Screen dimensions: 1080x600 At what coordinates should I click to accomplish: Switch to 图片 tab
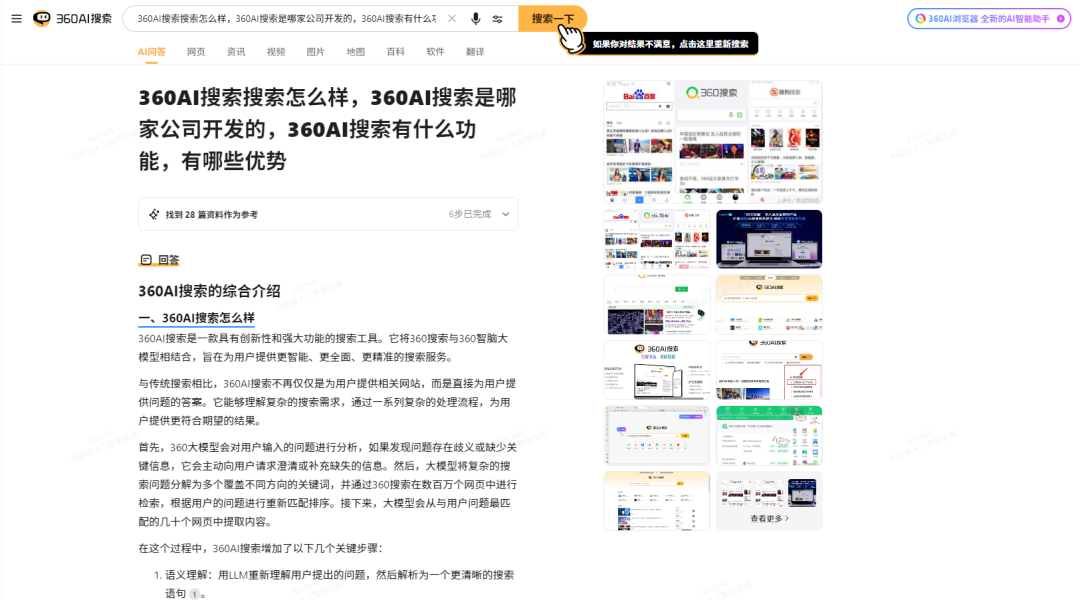coord(315,52)
